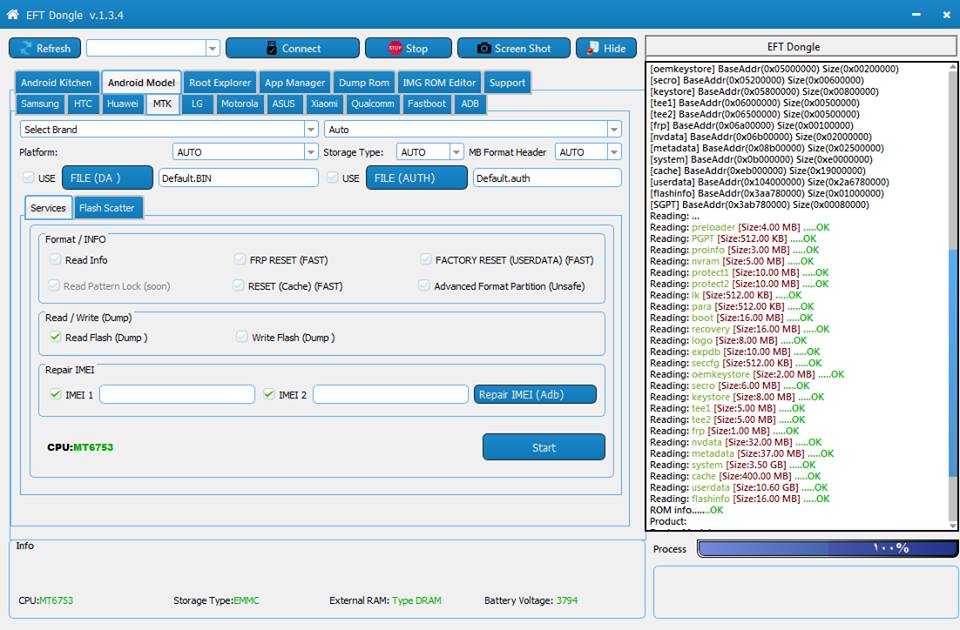This screenshot has height=630, width=960.
Task: Select the MTK tab
Action: coord(162,103)
